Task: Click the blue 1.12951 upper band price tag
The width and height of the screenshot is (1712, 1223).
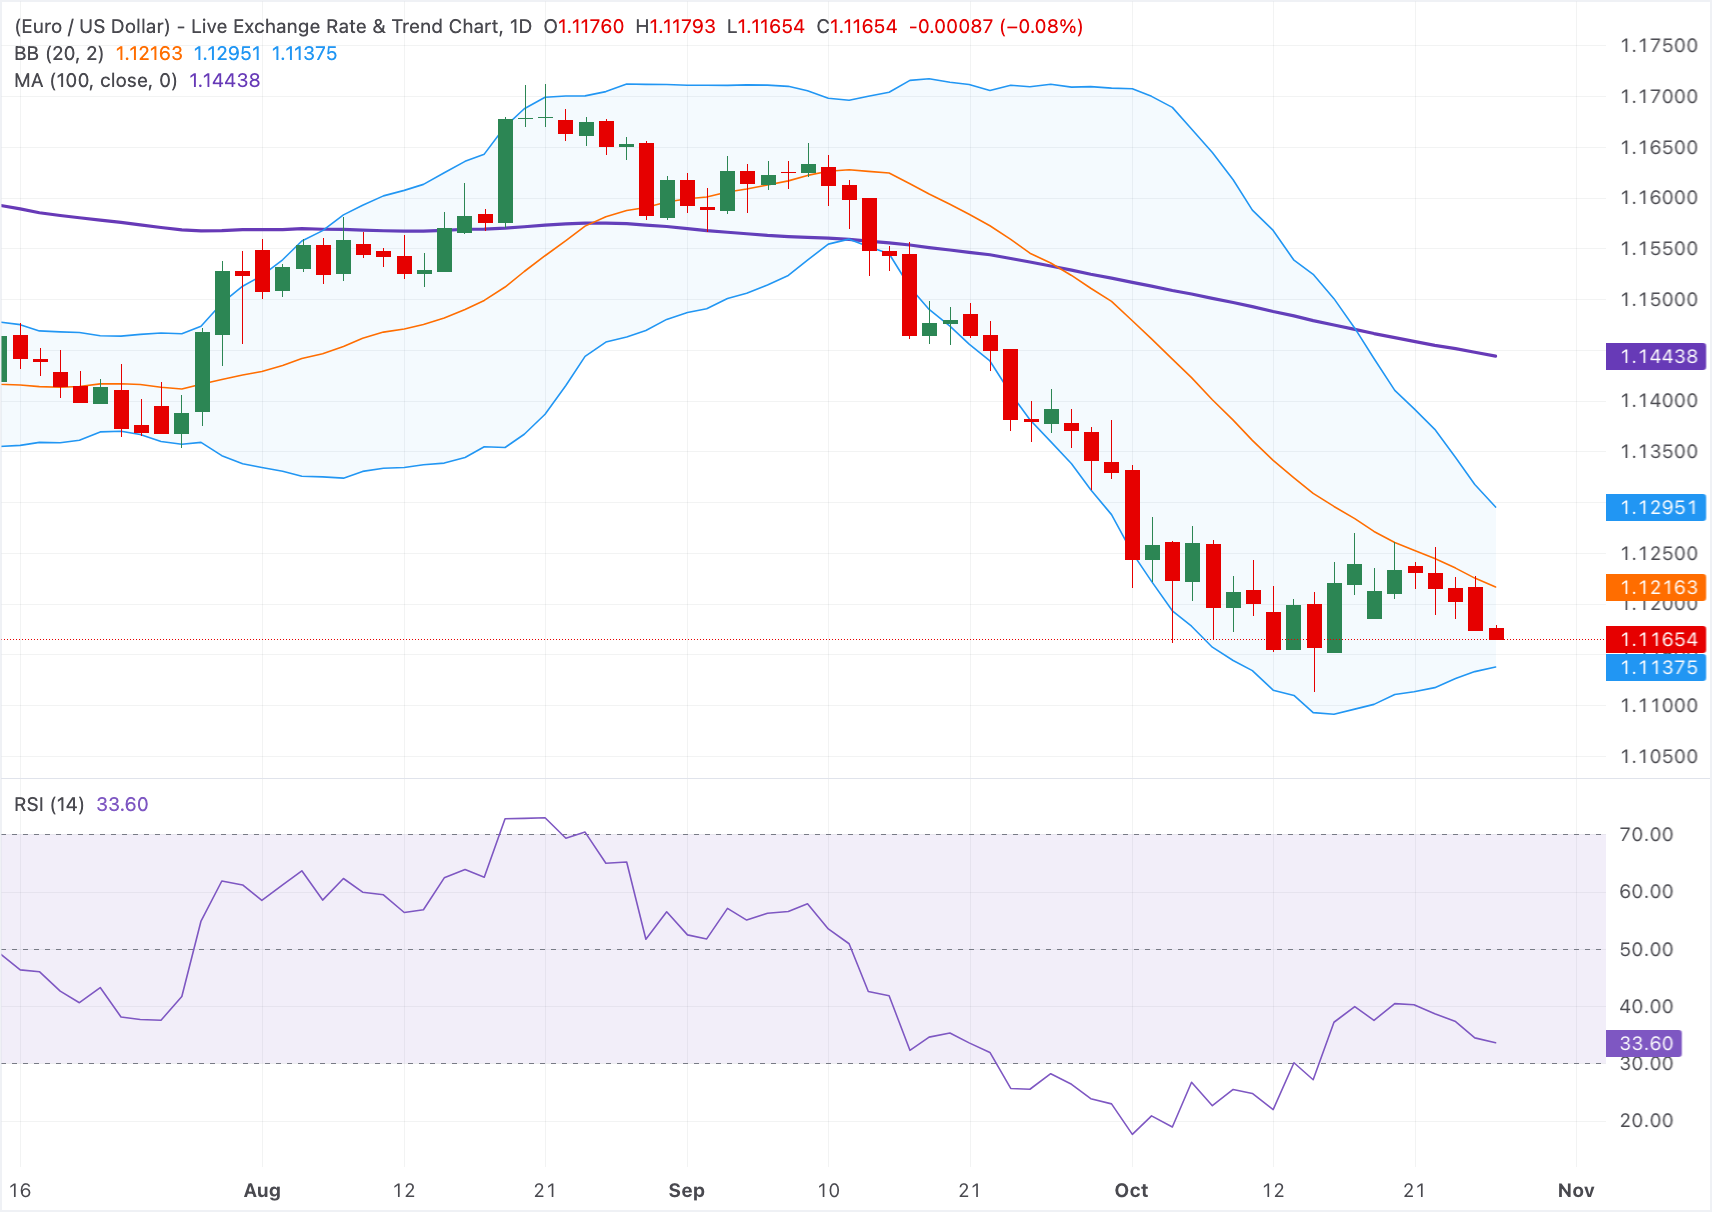Action: [x=1656, y=508]
